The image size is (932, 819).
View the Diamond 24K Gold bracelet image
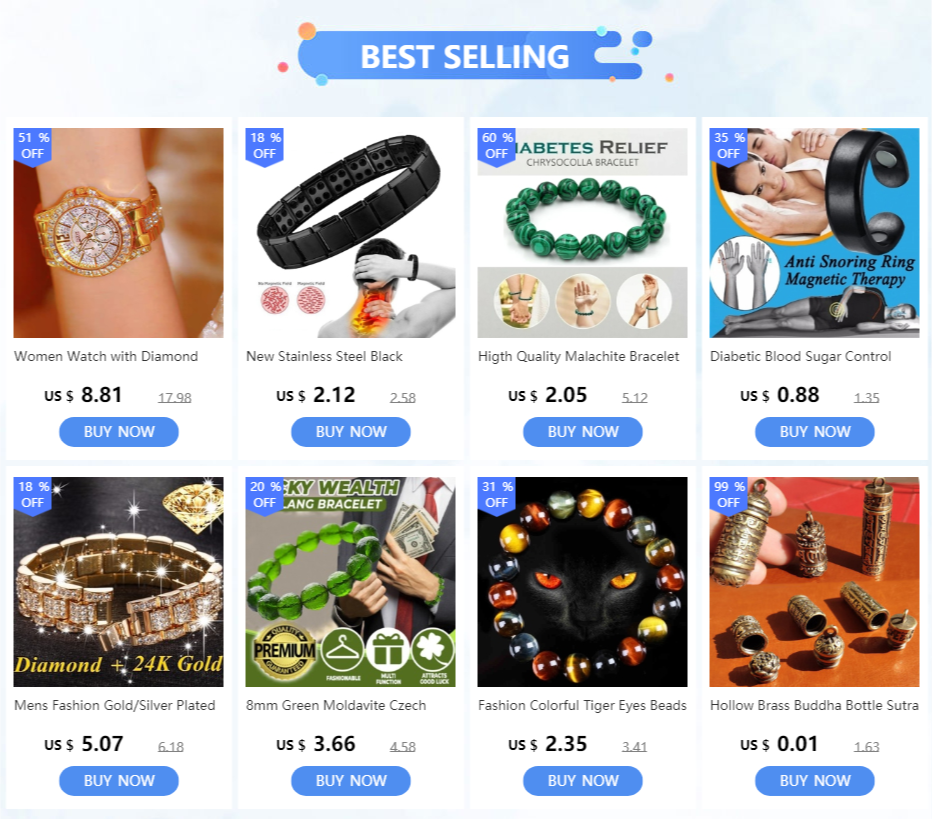pyautogui.click(x=118, y=582)
